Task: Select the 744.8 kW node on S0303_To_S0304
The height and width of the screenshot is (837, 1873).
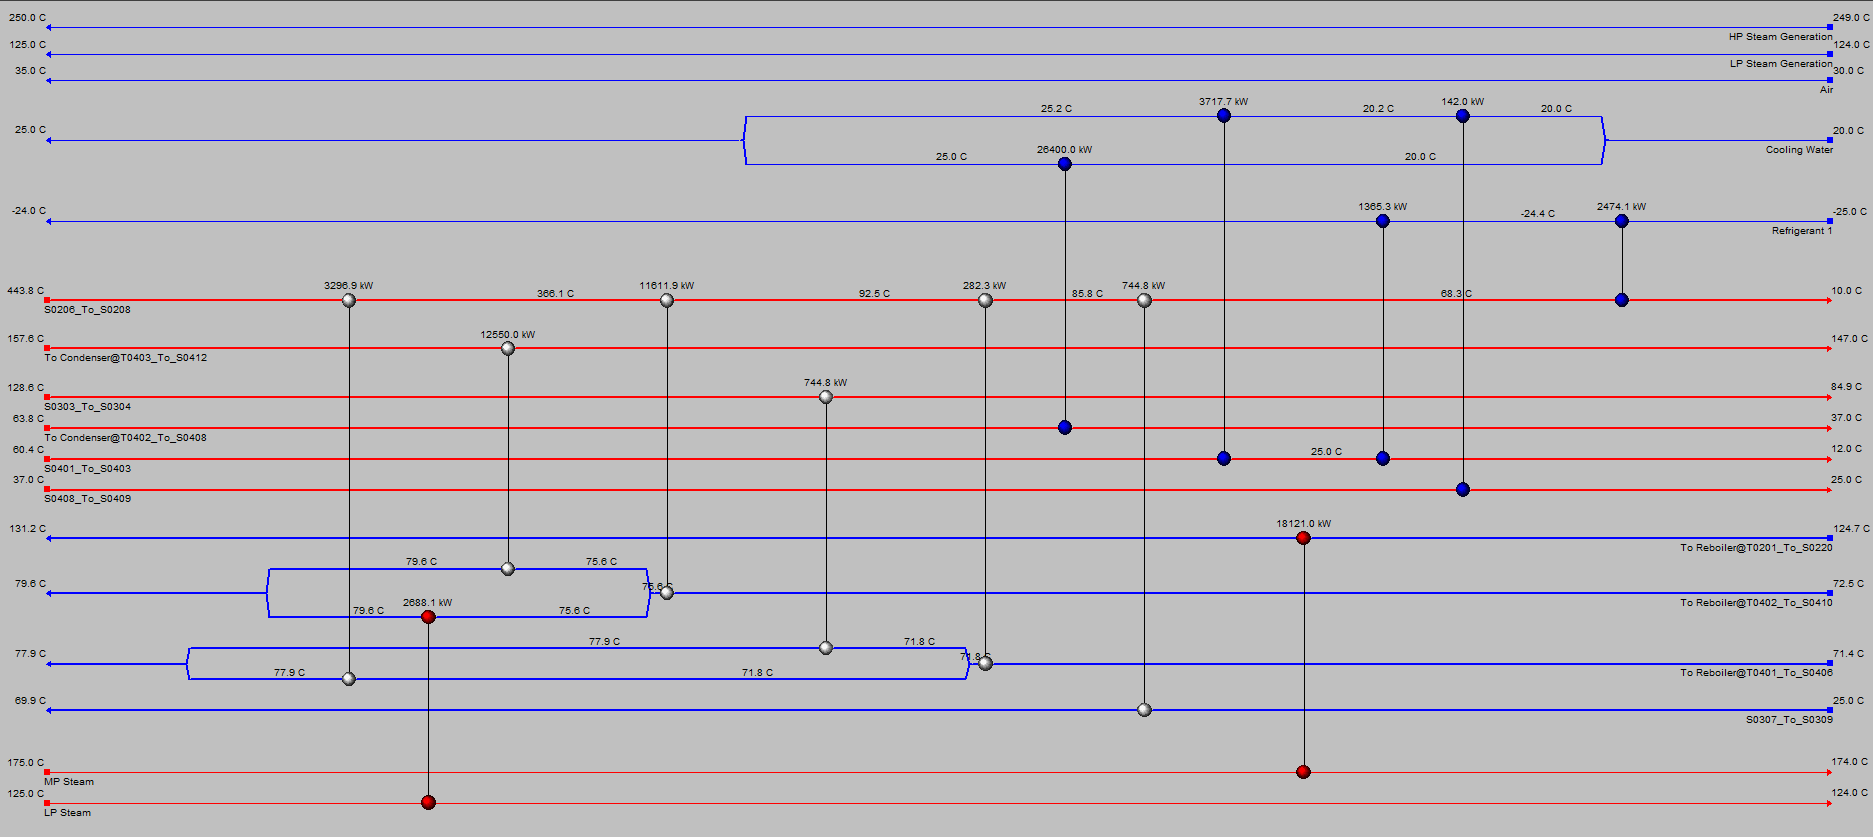Action: click(826, 397)
